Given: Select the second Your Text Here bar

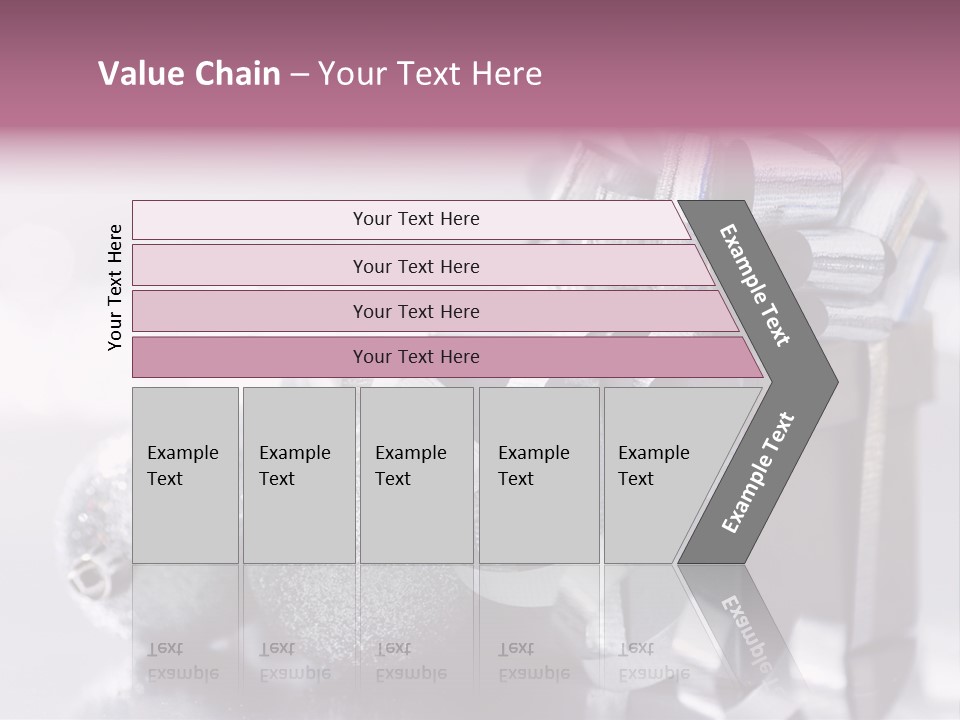Looking at the screenshot, I should coord(415,266).
